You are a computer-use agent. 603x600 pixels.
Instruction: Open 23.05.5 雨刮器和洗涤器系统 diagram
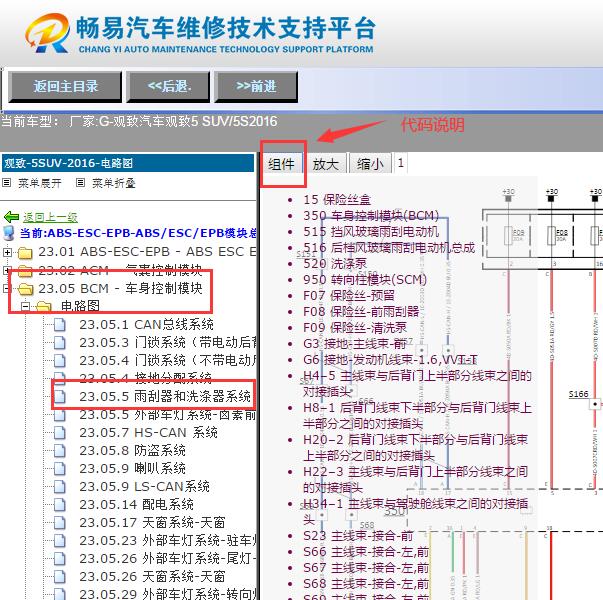(165, 396)
